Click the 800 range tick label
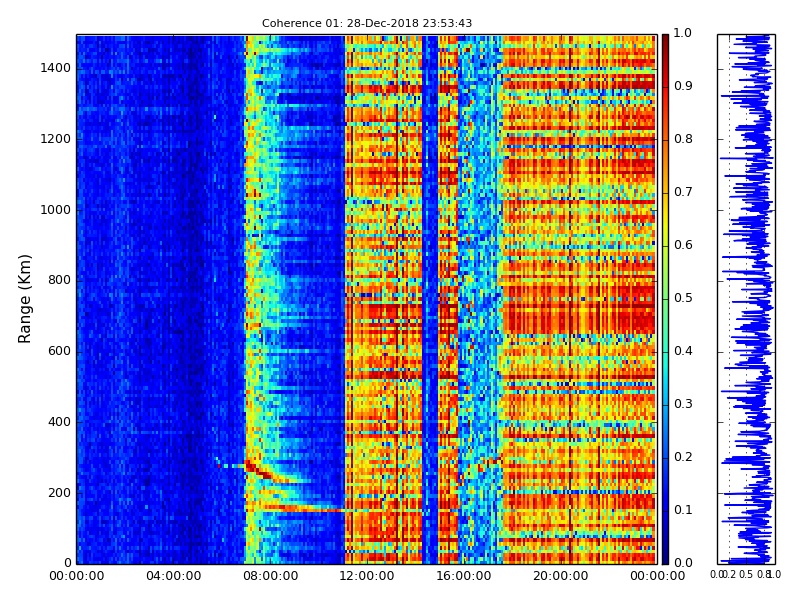Viewport: 800px width, 600px height. coord(60,280)
